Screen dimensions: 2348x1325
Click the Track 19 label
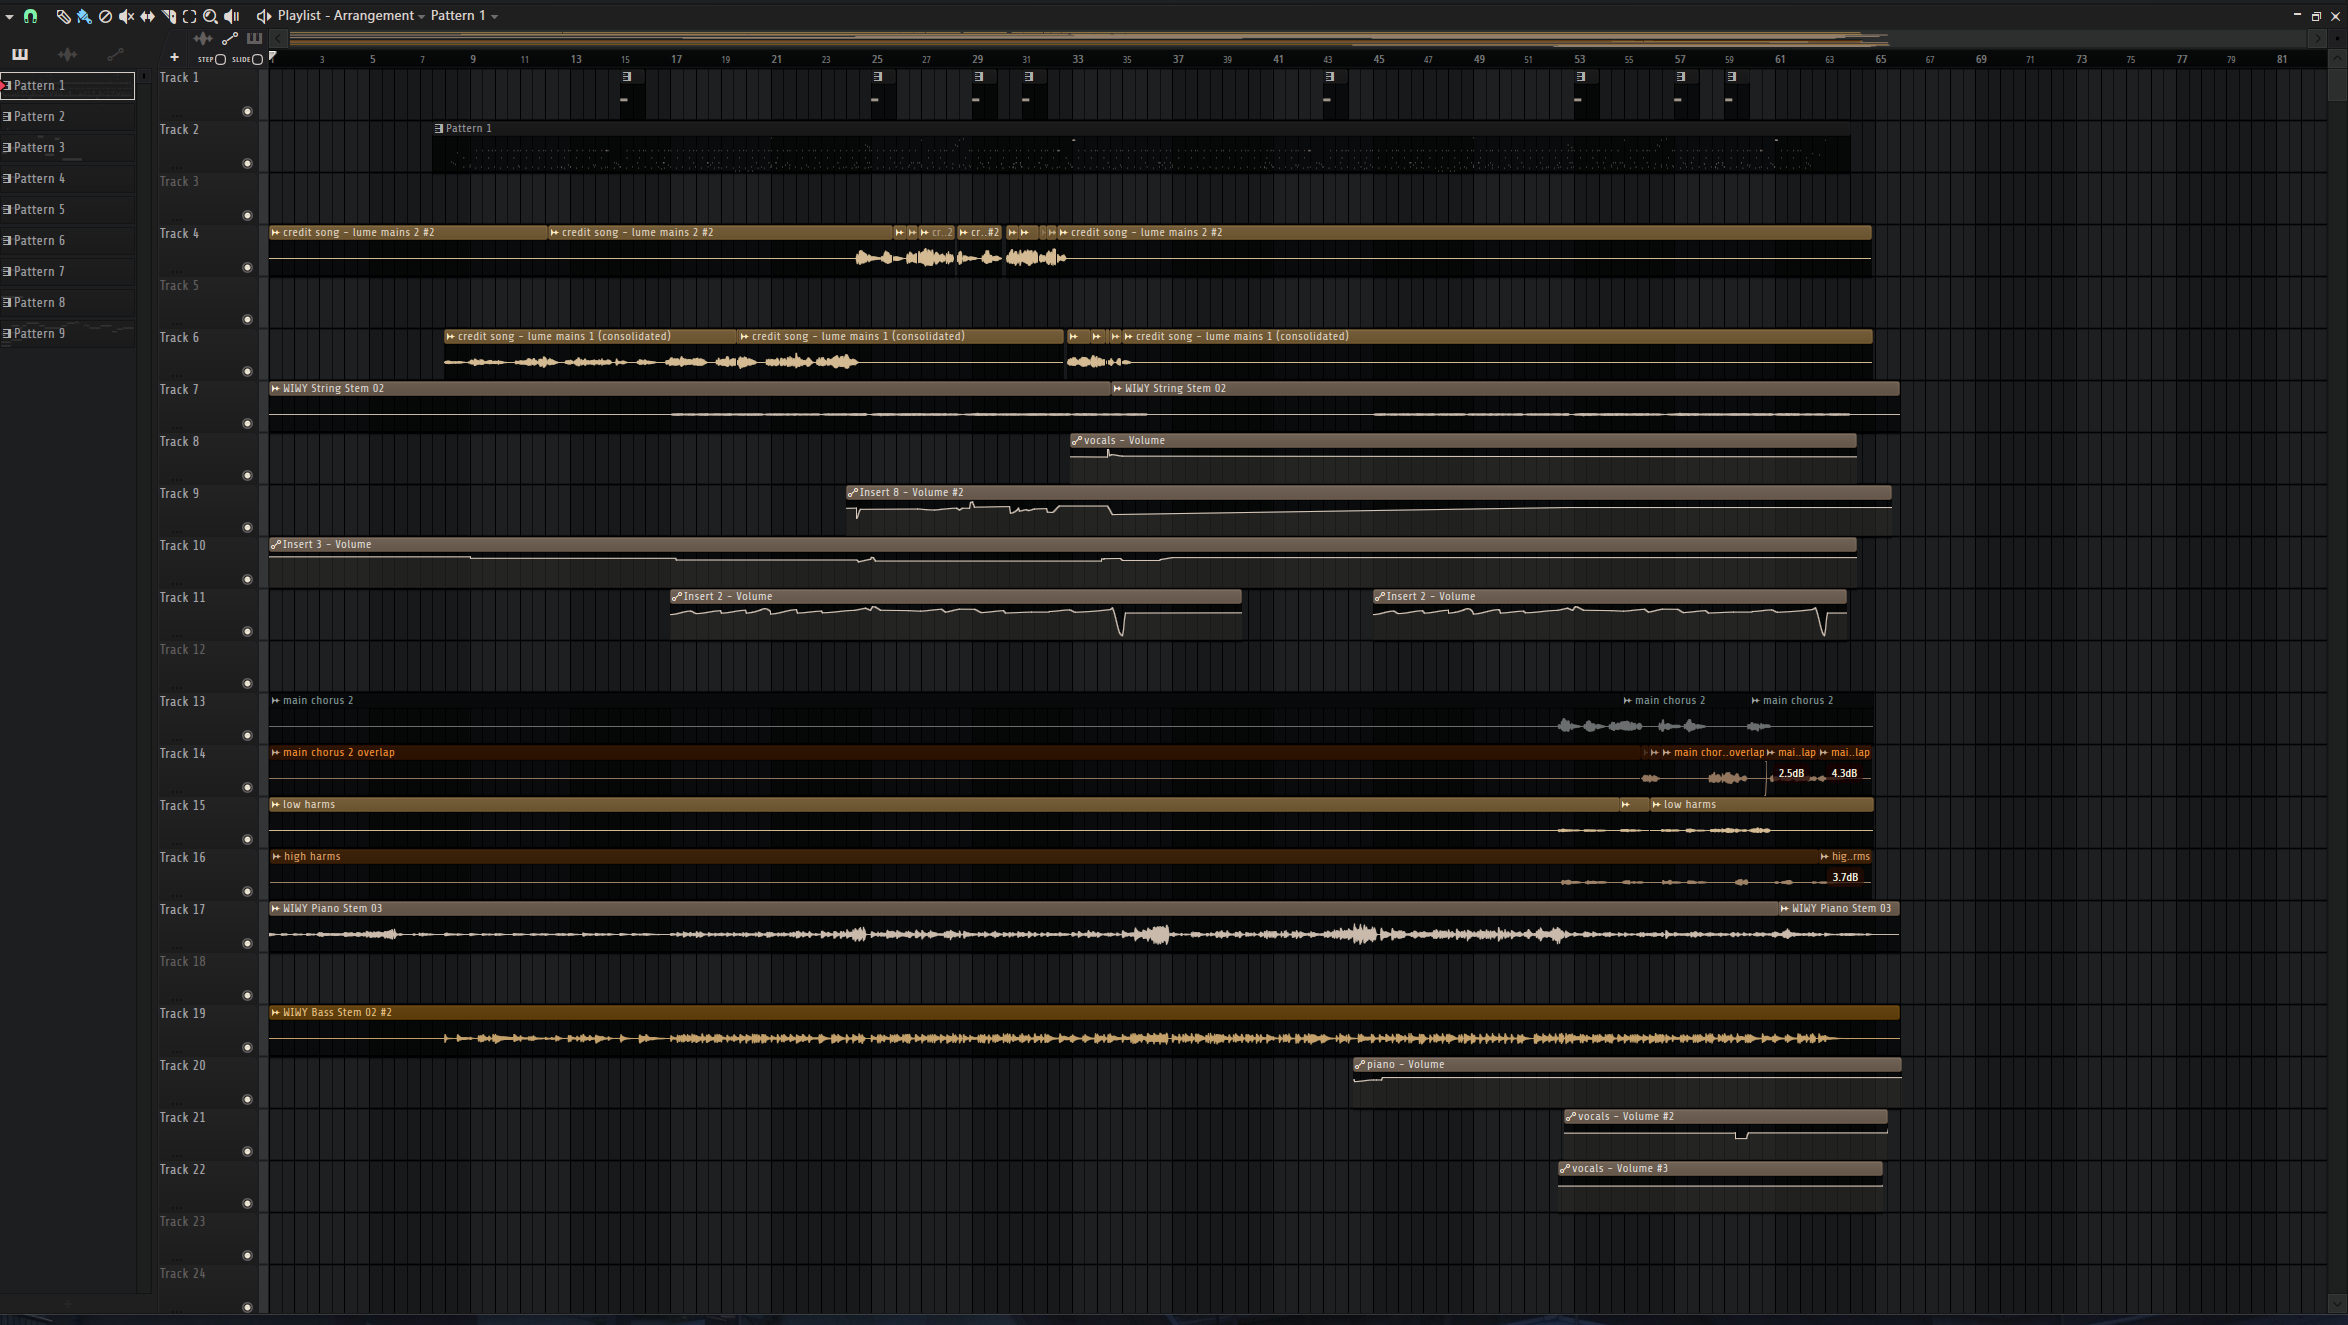[x=182, y=1014]
